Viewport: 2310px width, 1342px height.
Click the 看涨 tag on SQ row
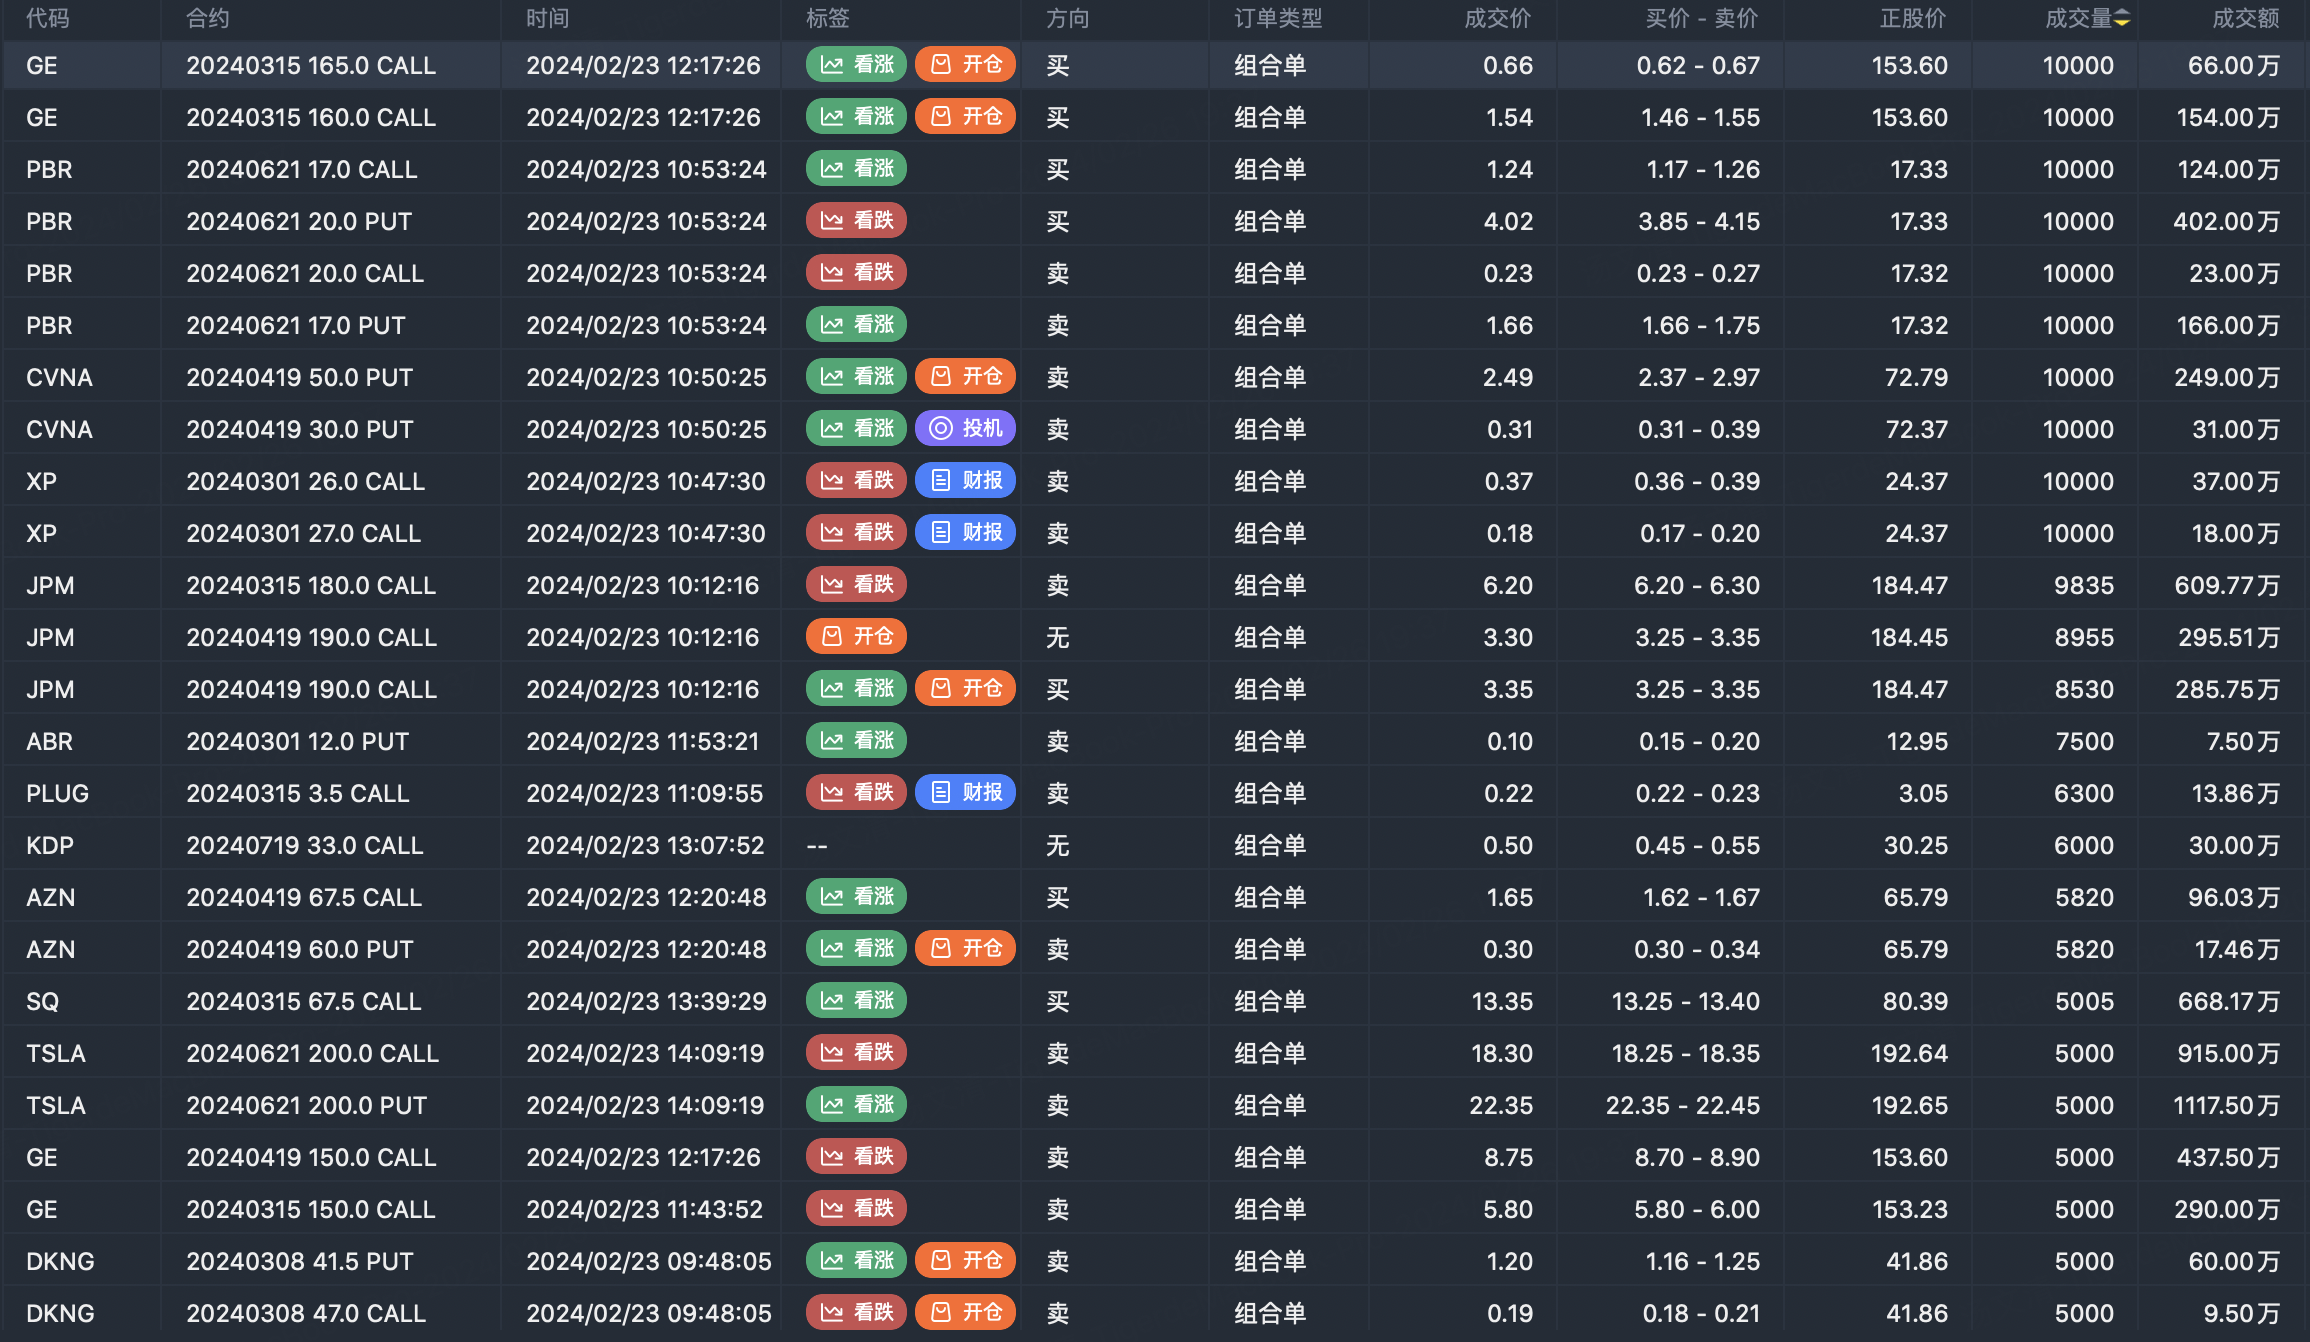856,1001
